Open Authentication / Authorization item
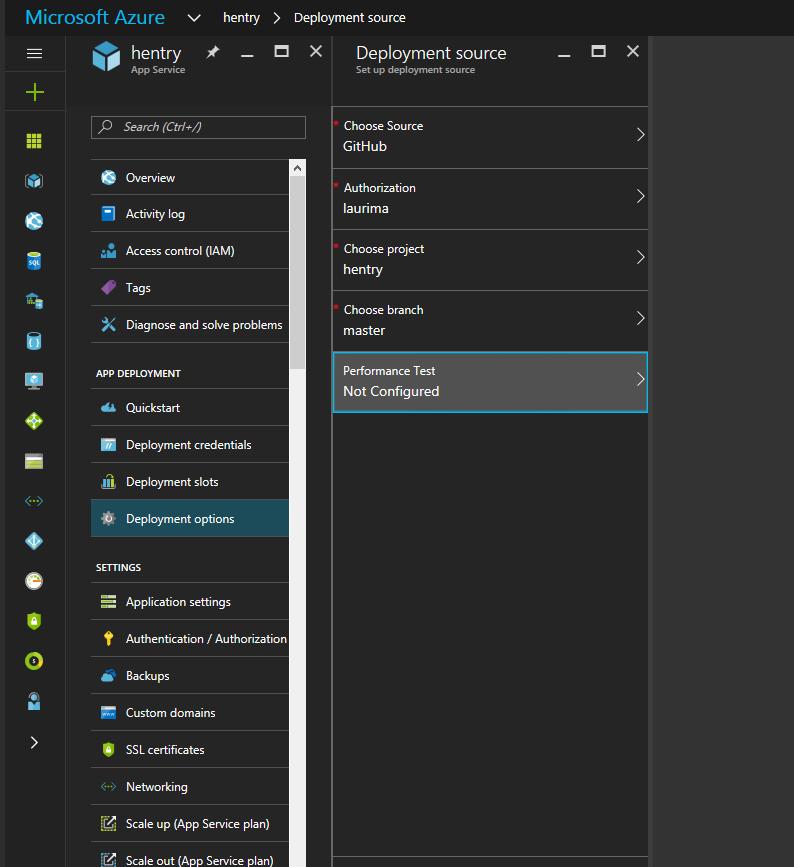Viewport: 794px width, 867px height. coord(190,639)
